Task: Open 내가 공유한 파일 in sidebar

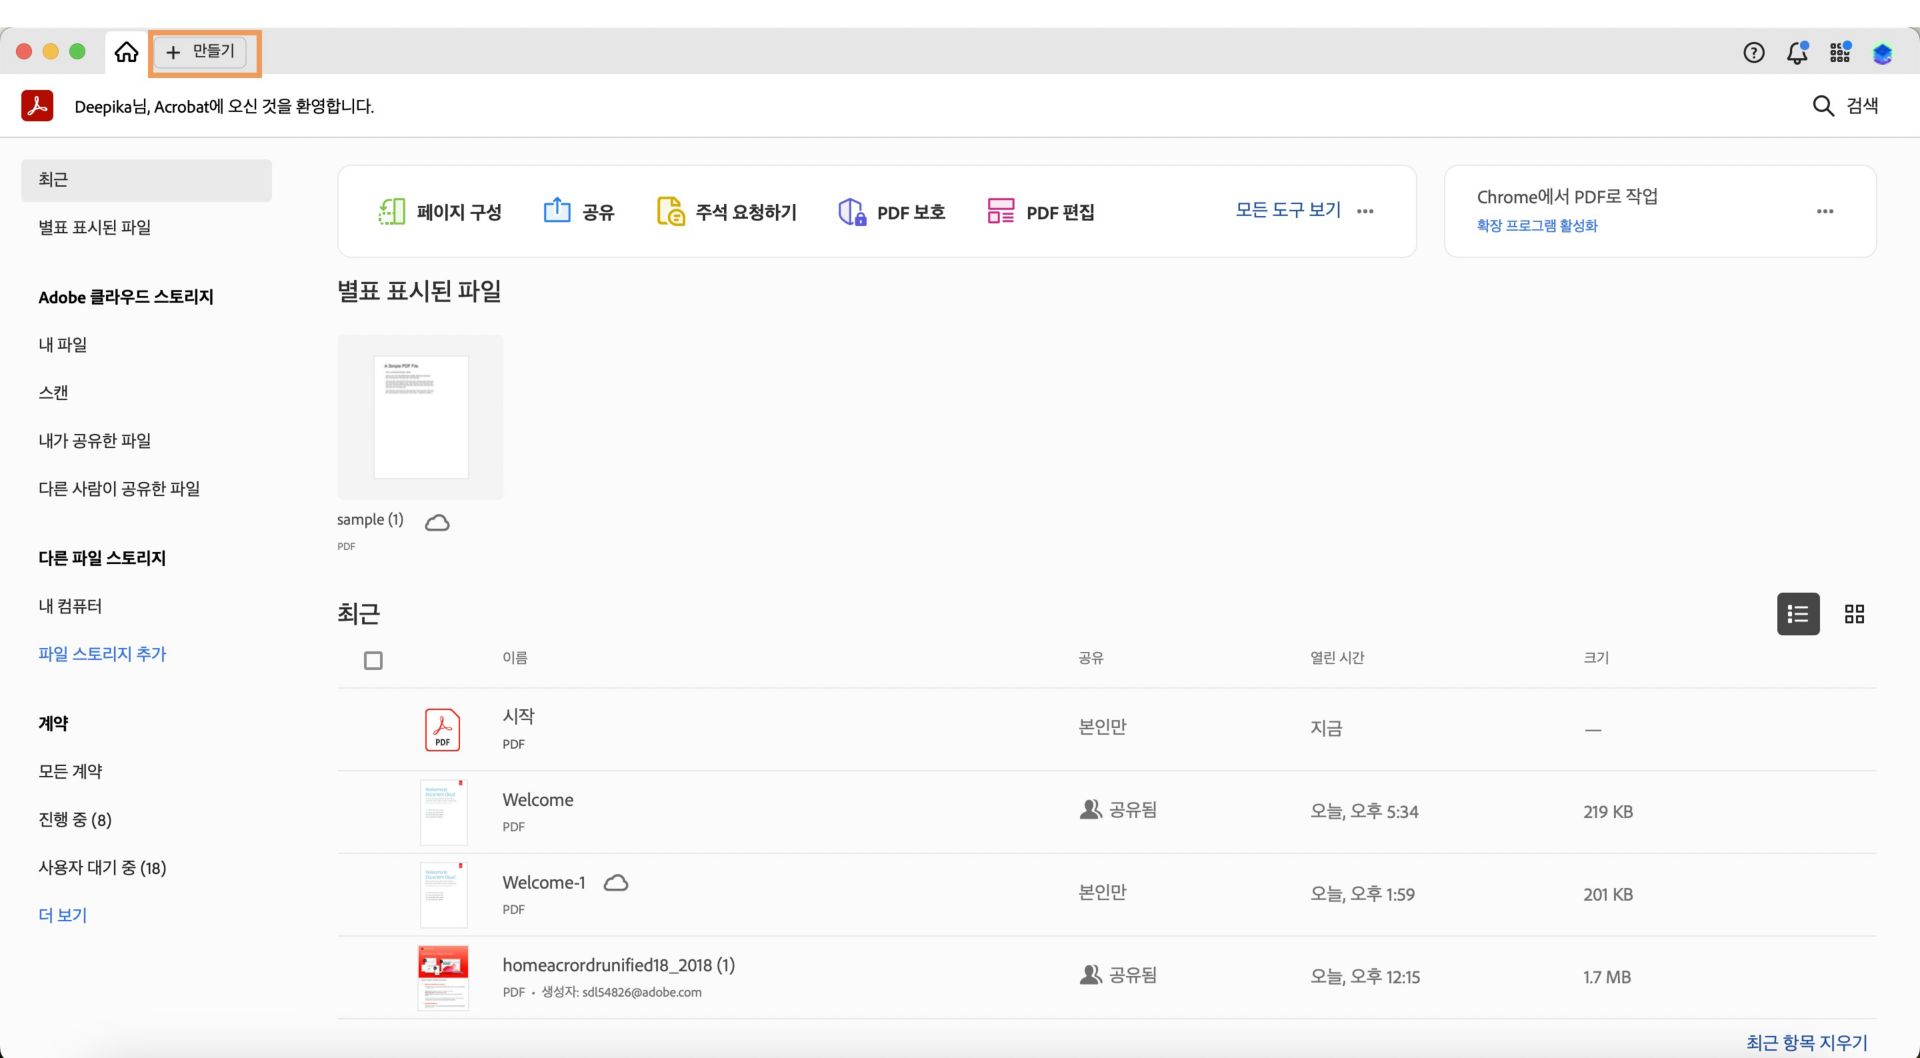Action: (95, 441)
